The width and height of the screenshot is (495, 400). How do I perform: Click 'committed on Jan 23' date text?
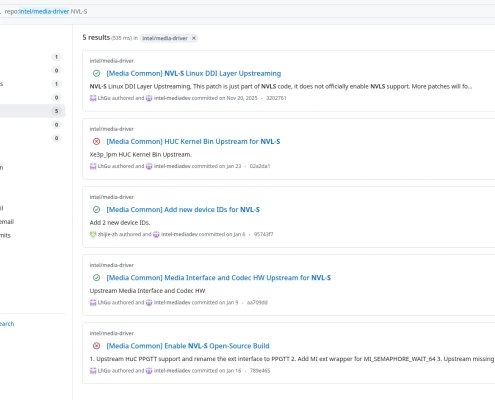click(x=216, y=166)
